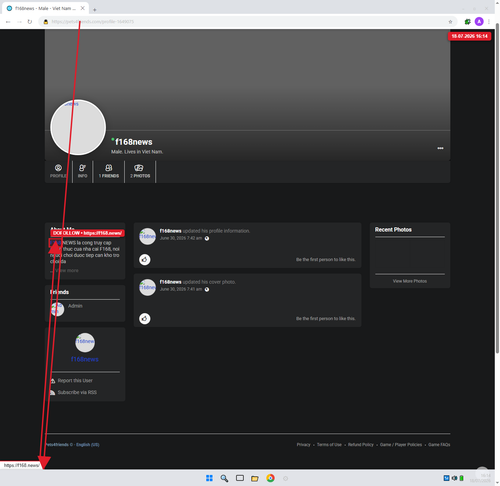This screenshot has height=486, width=500.
Task: Click f168news name in cover photo post
Action: click(170, 282)
